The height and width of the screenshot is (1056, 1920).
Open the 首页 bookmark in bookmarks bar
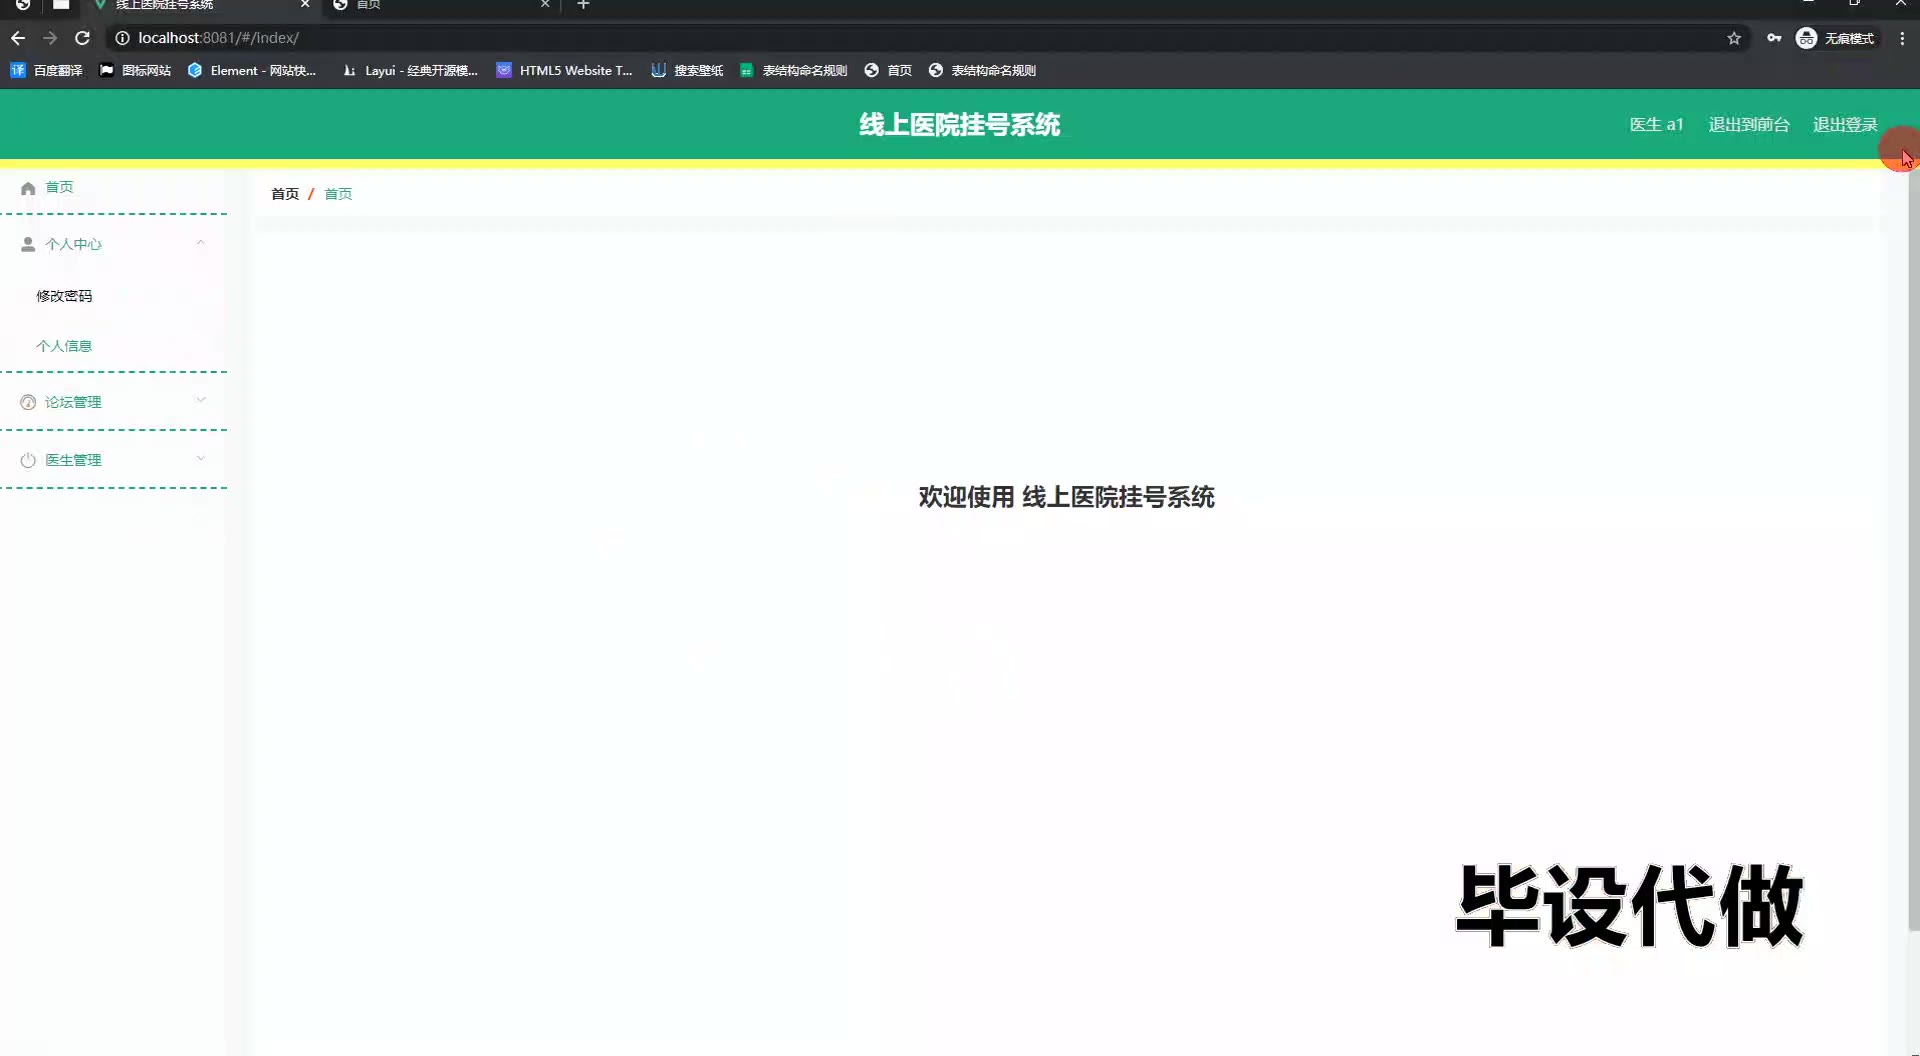[x=888, y=70]
